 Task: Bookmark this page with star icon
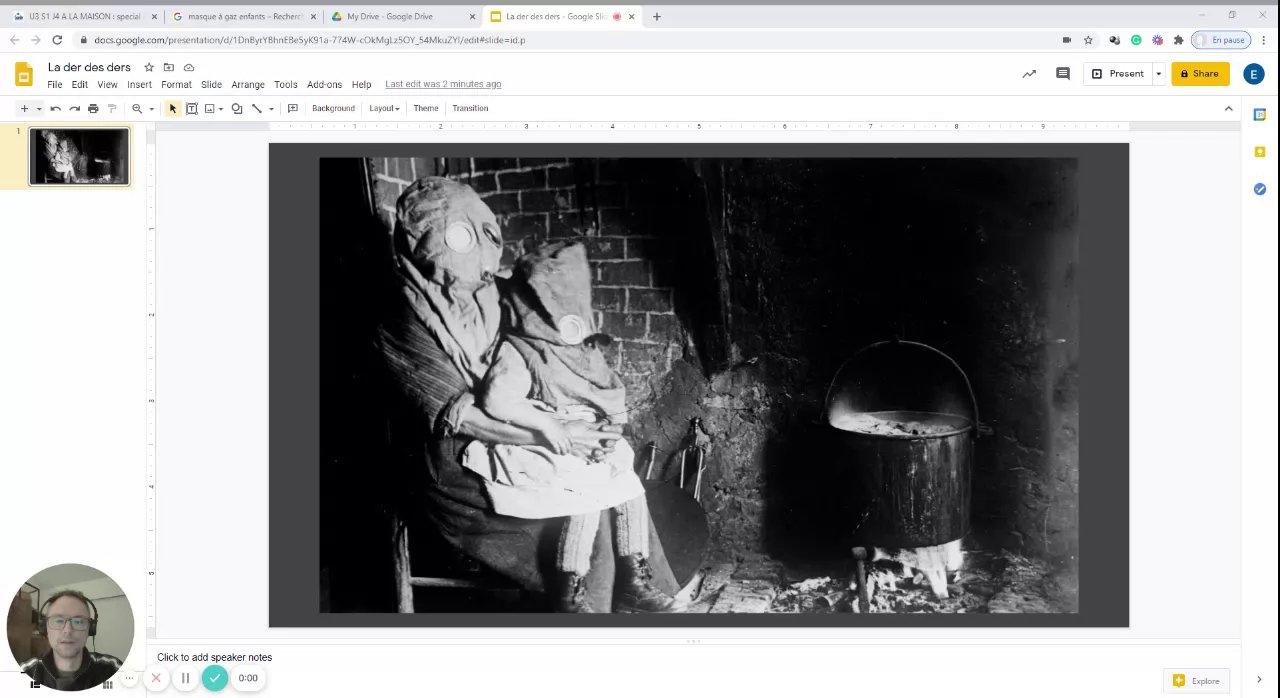pyautogui.click(x=1088, y=40)
